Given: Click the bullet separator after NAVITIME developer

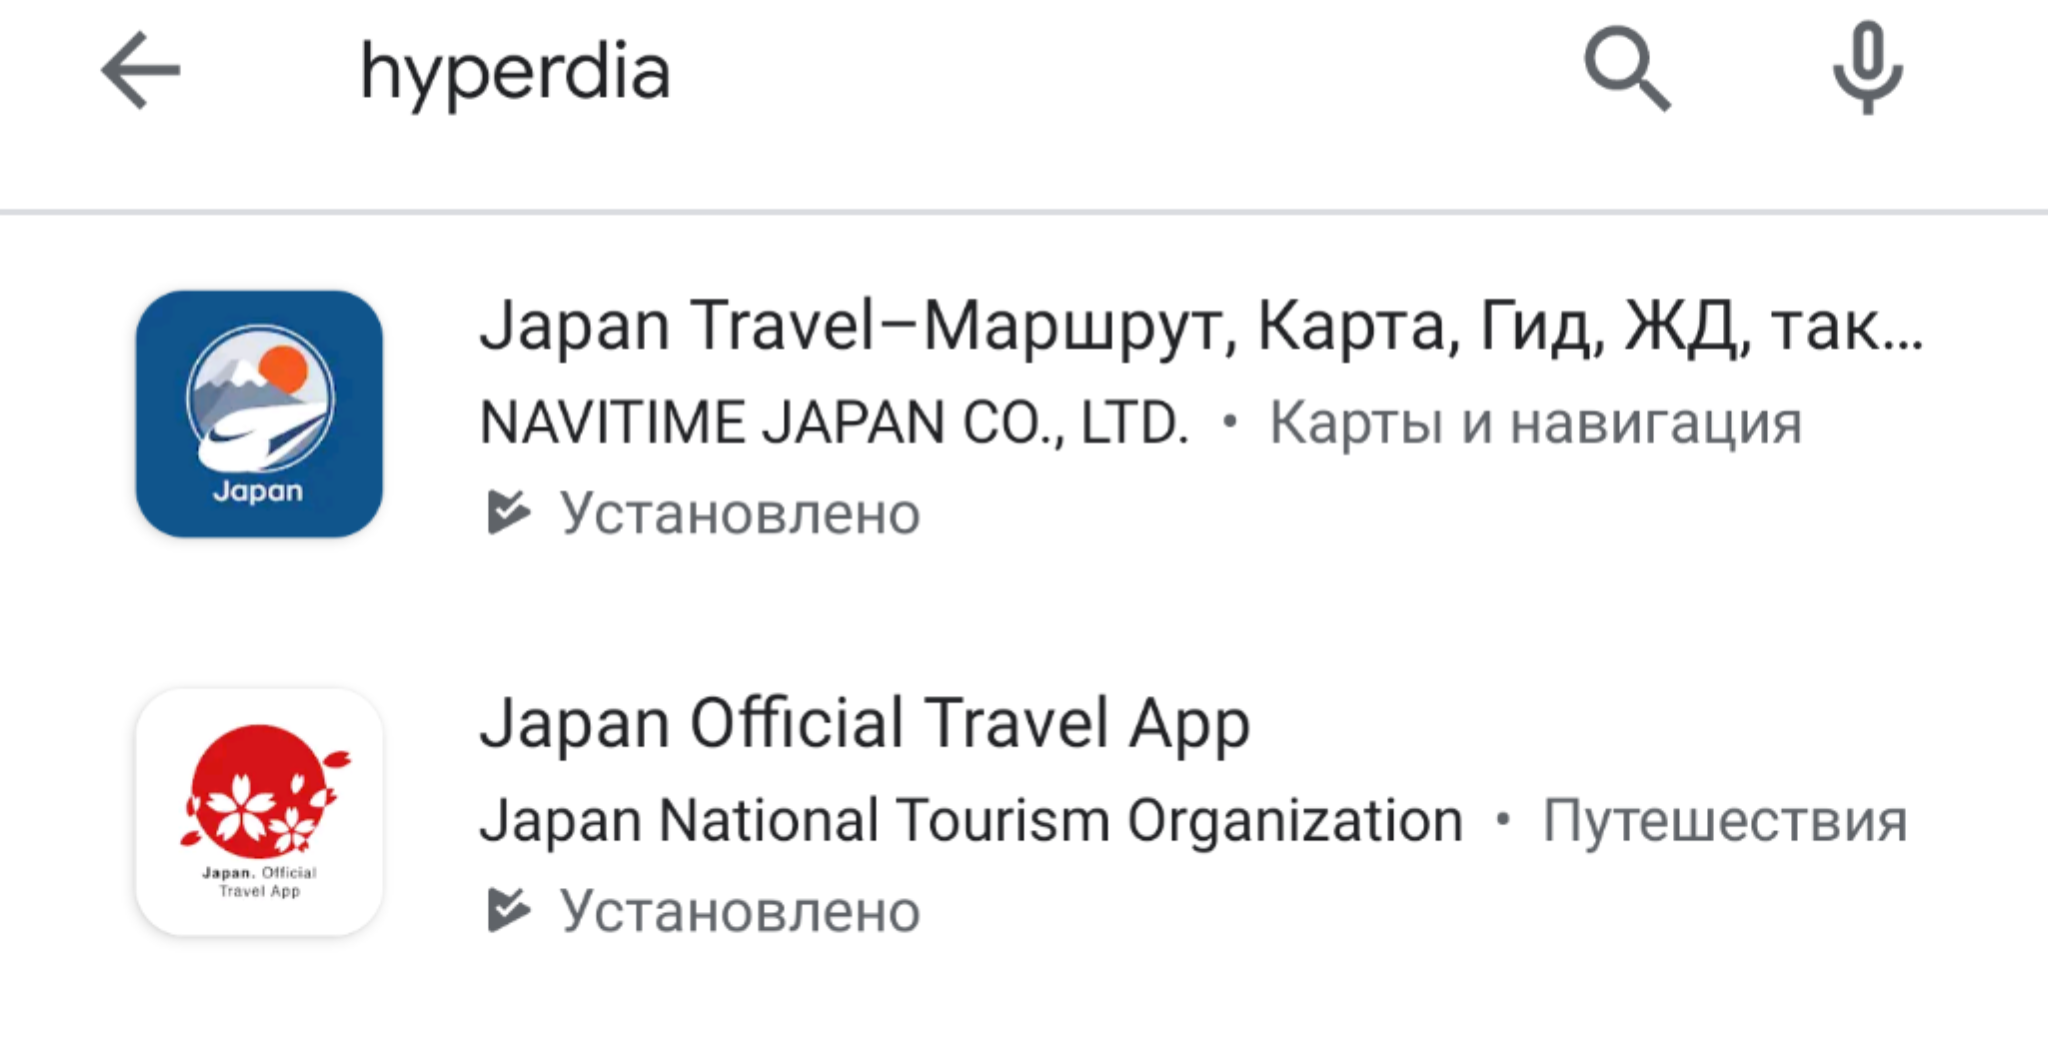Looking at the screenshot, I should click(1229, 422).
